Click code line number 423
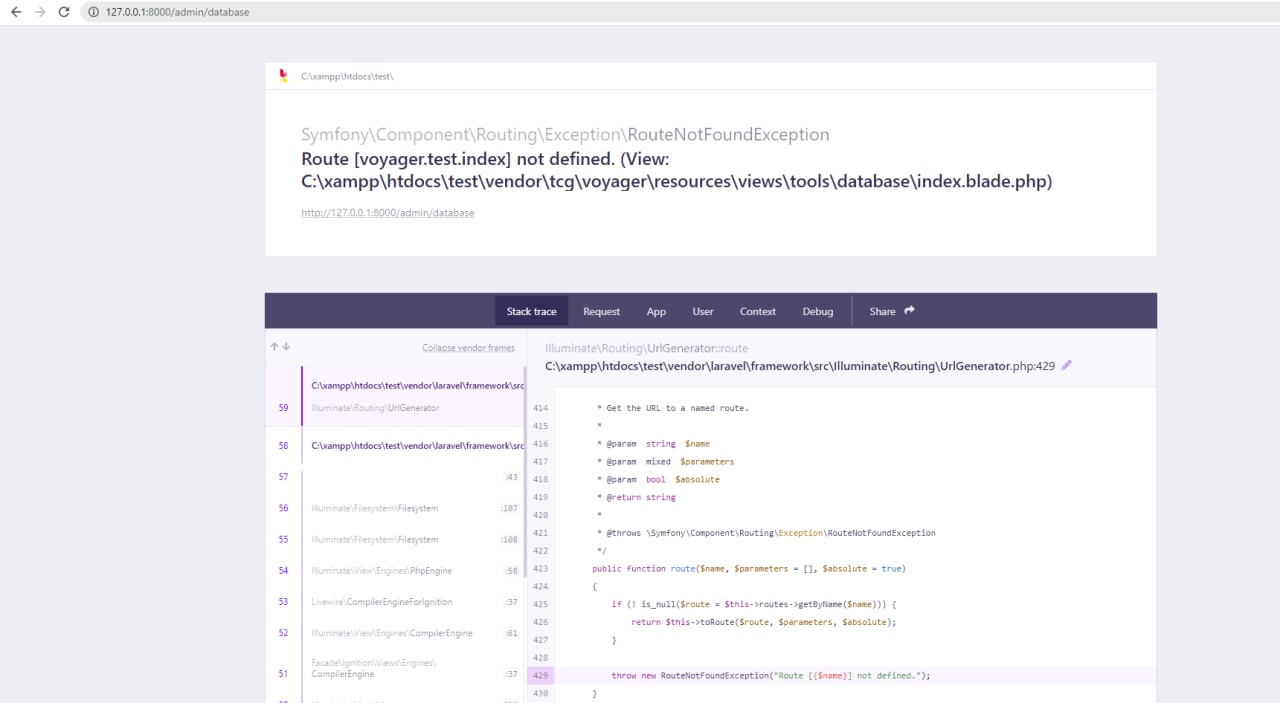 [540, 568]
